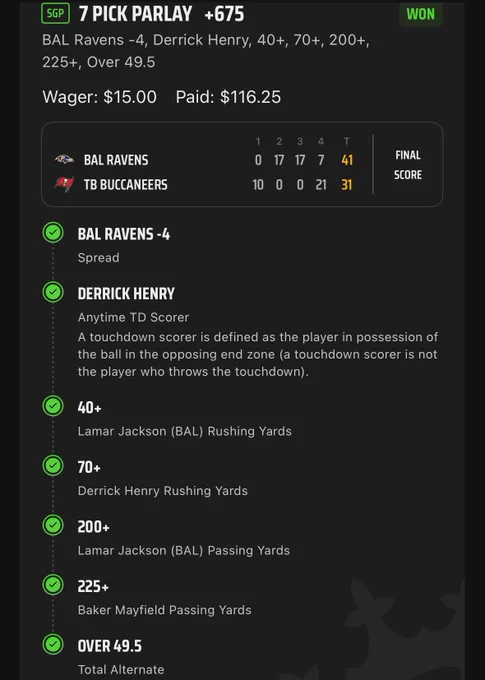Click the checkmark beside Over 49.5
485x680 pixels.
53,644
